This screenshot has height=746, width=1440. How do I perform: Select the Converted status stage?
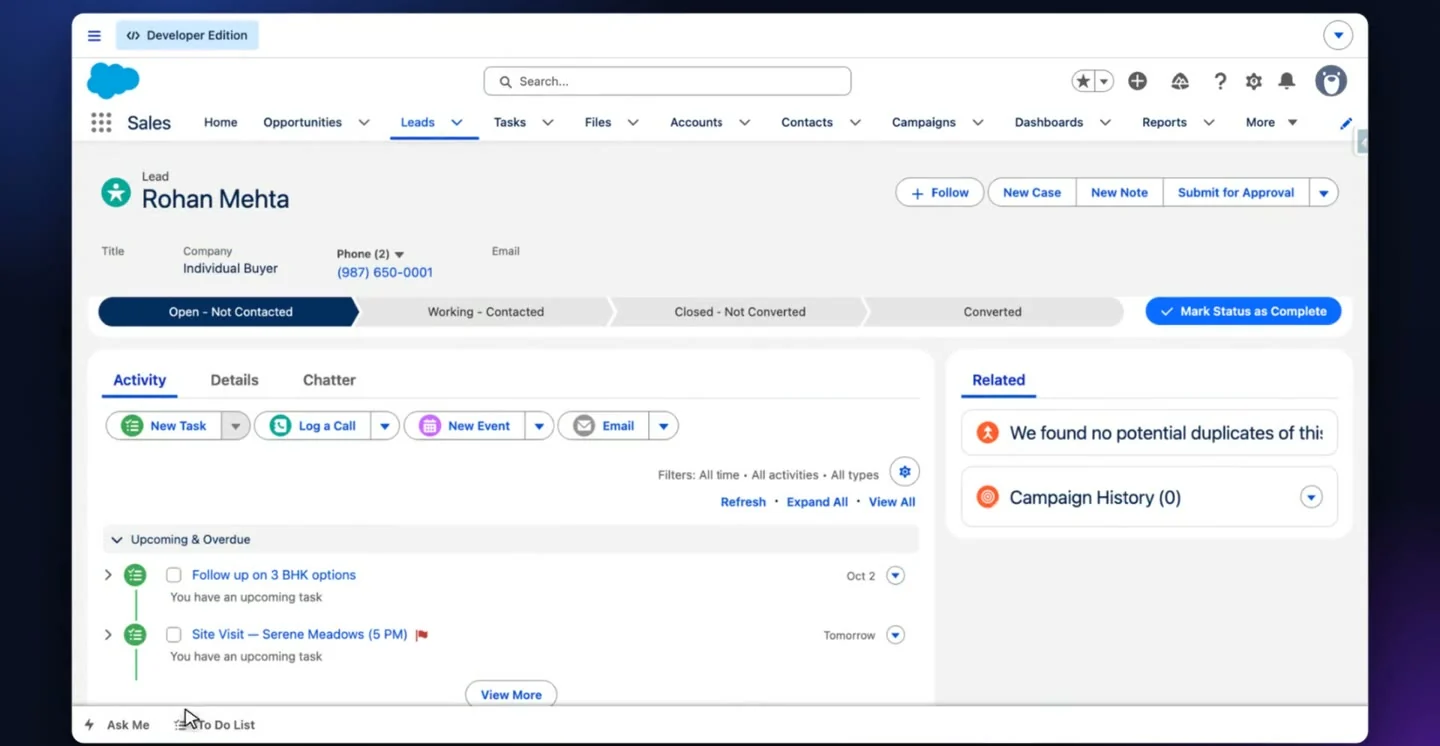pyautogui.click(x=992, y=312)
